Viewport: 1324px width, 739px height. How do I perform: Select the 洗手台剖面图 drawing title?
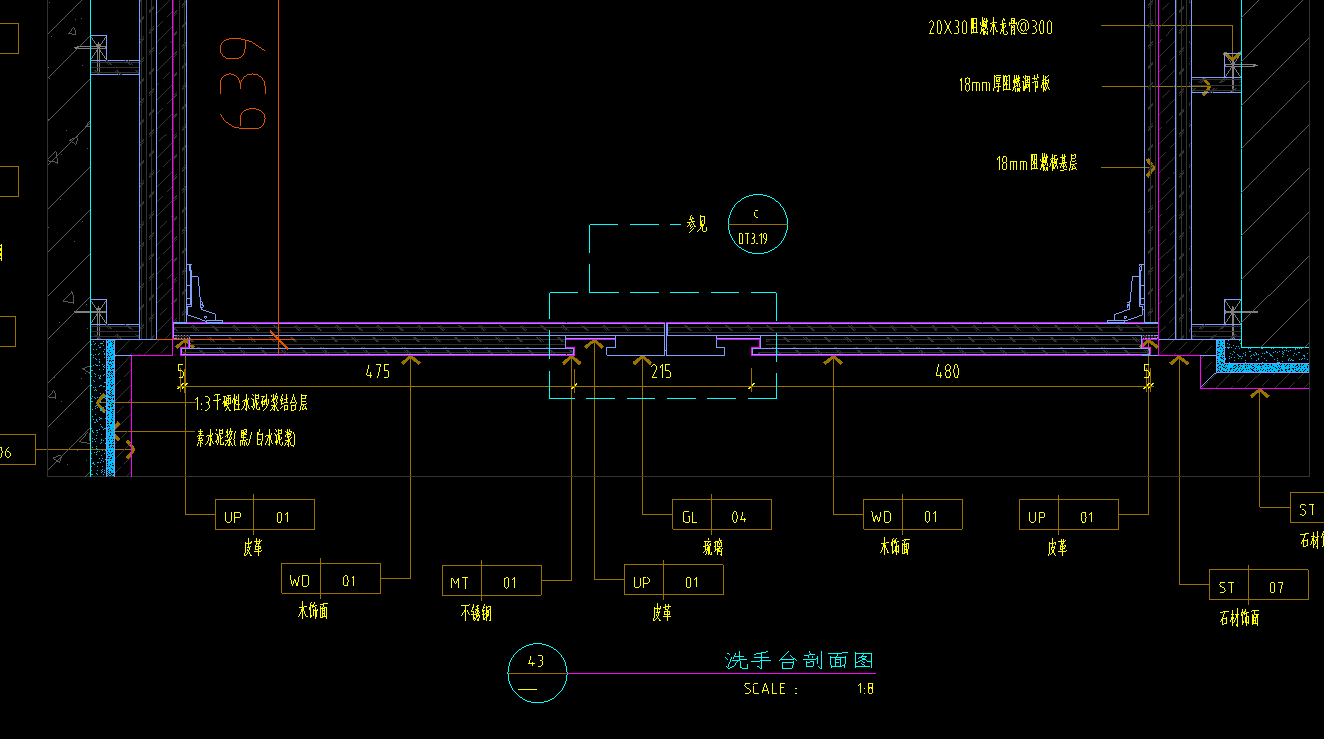click(x=799, y=661)
